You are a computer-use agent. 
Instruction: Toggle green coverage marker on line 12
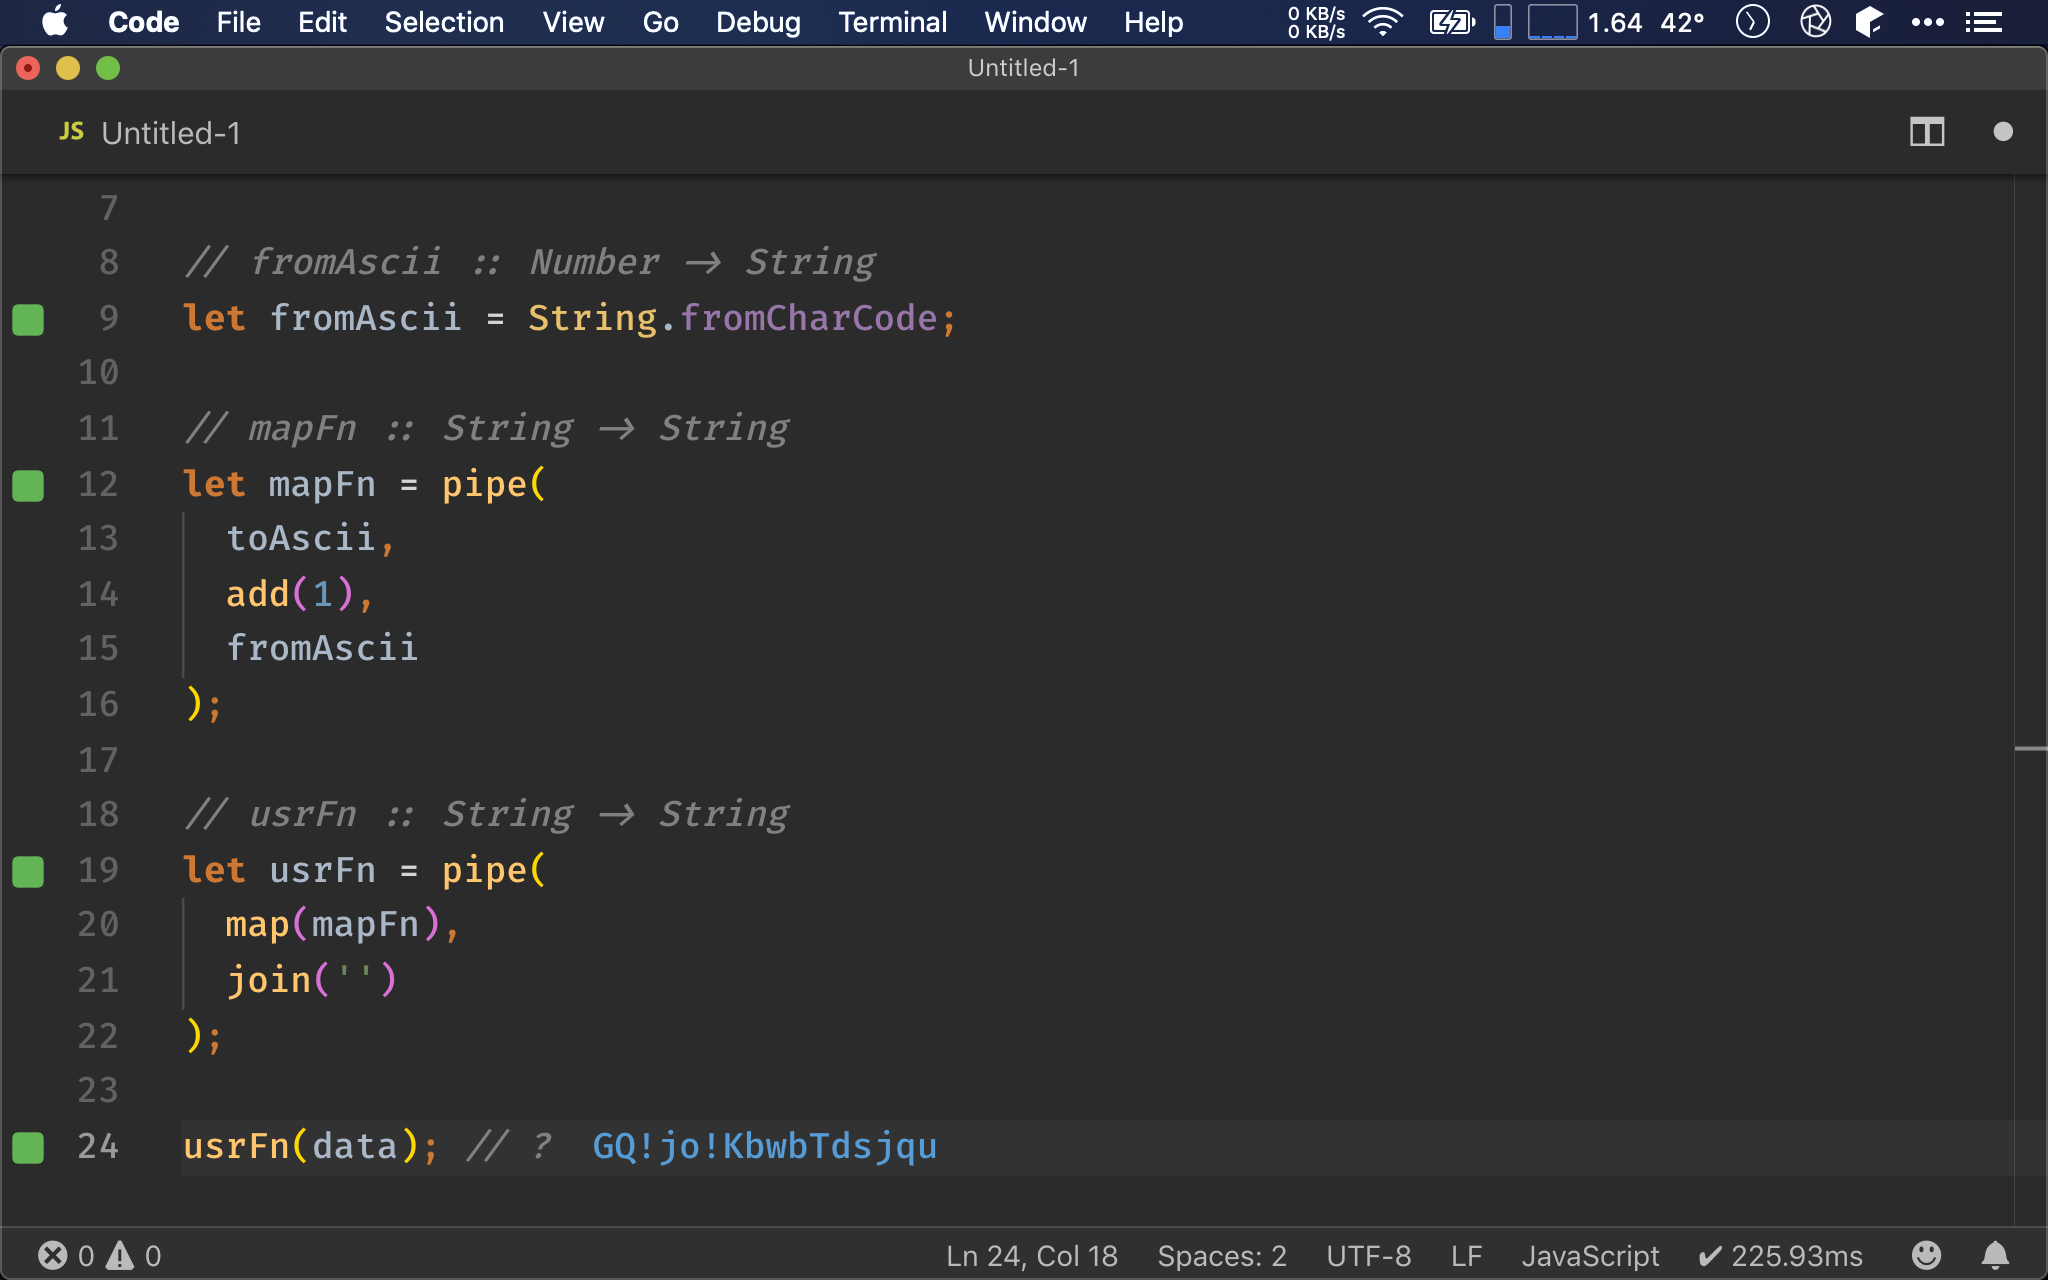point(28,486)
